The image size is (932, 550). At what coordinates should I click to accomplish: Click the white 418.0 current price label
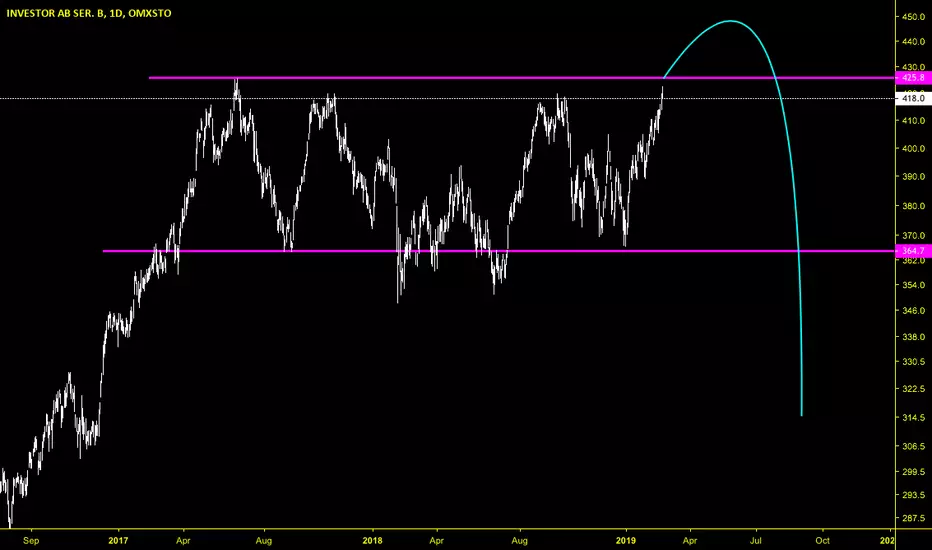[914, 98]
